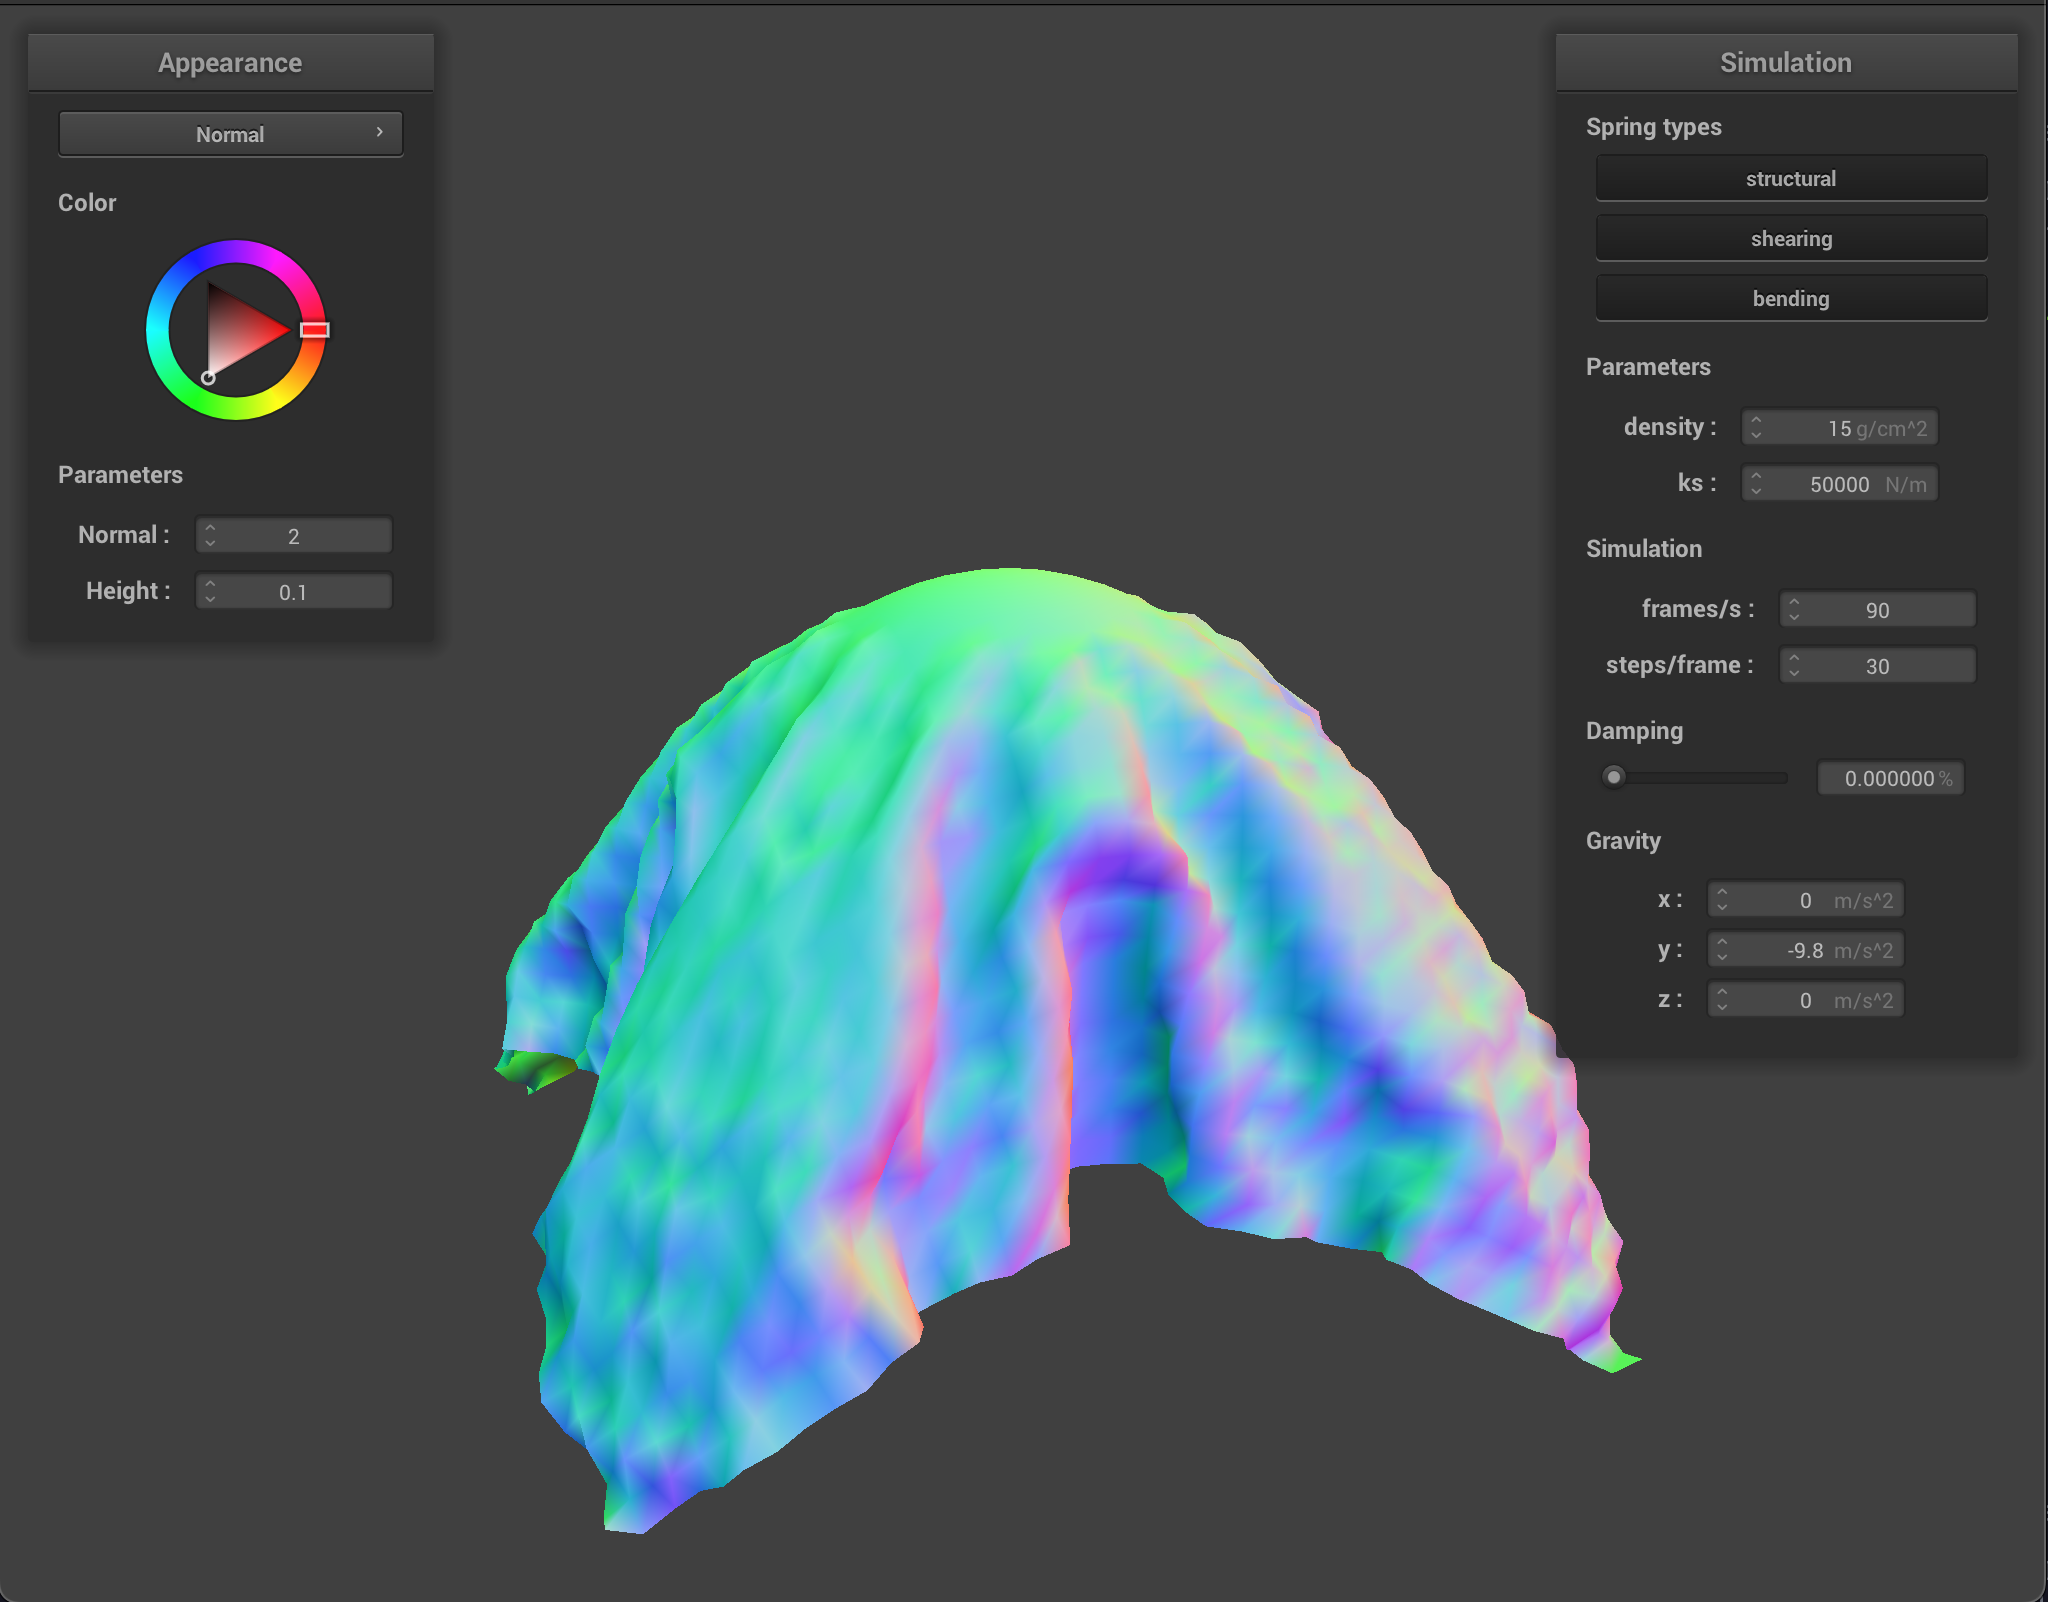The height and width of the screenshot is (1602, 2048).
Task: Click the structural spring type button
Action: 1790,178
